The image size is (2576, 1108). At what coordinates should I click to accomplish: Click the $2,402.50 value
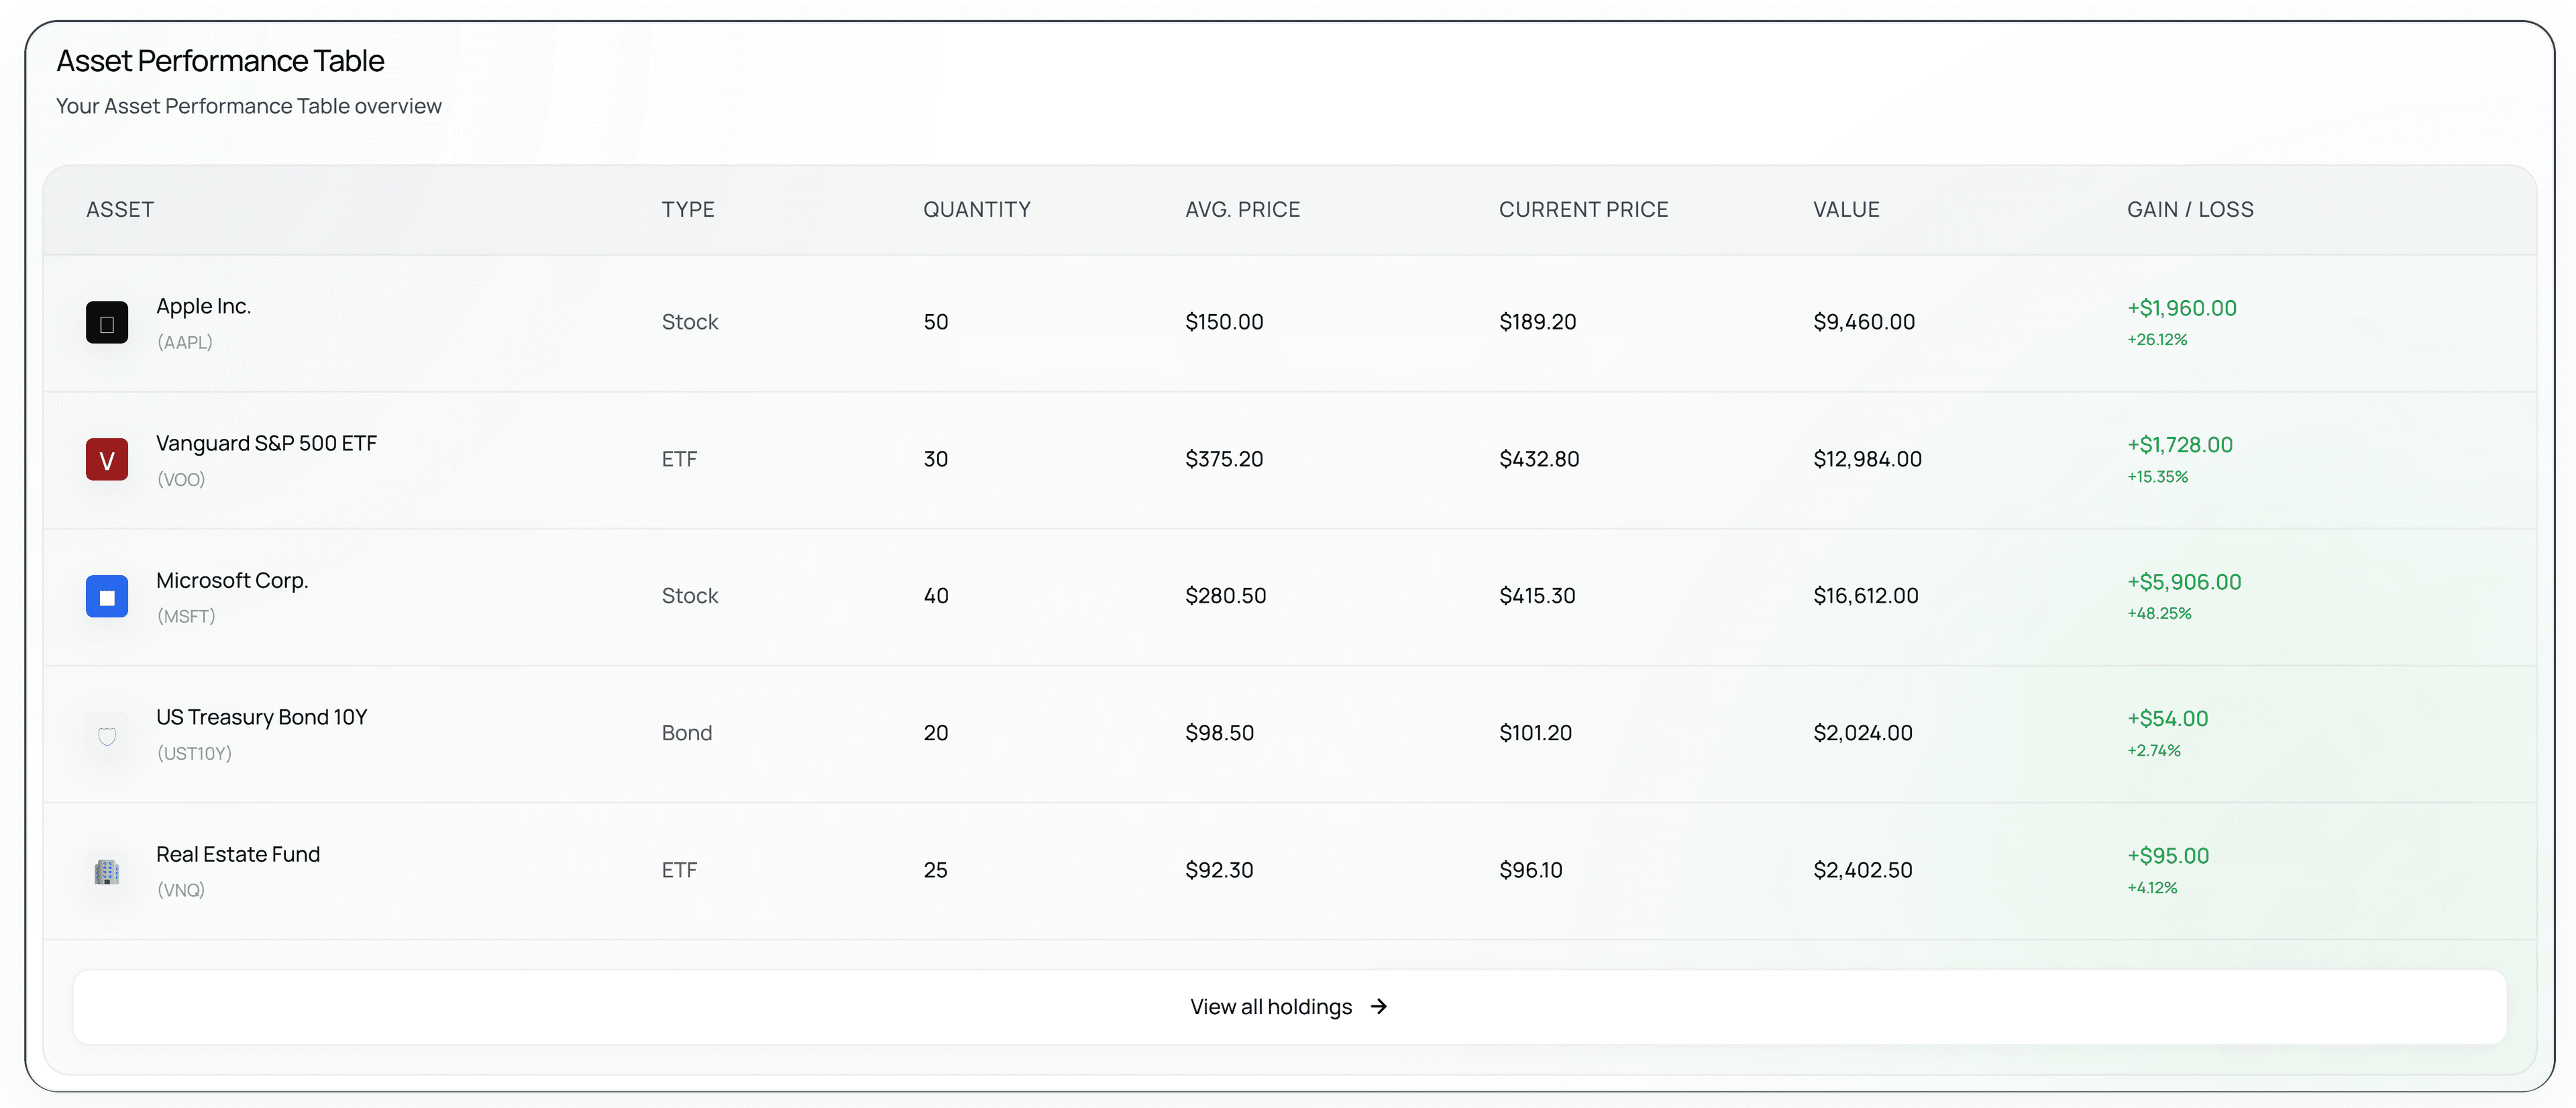click(x=1863, y=870)
